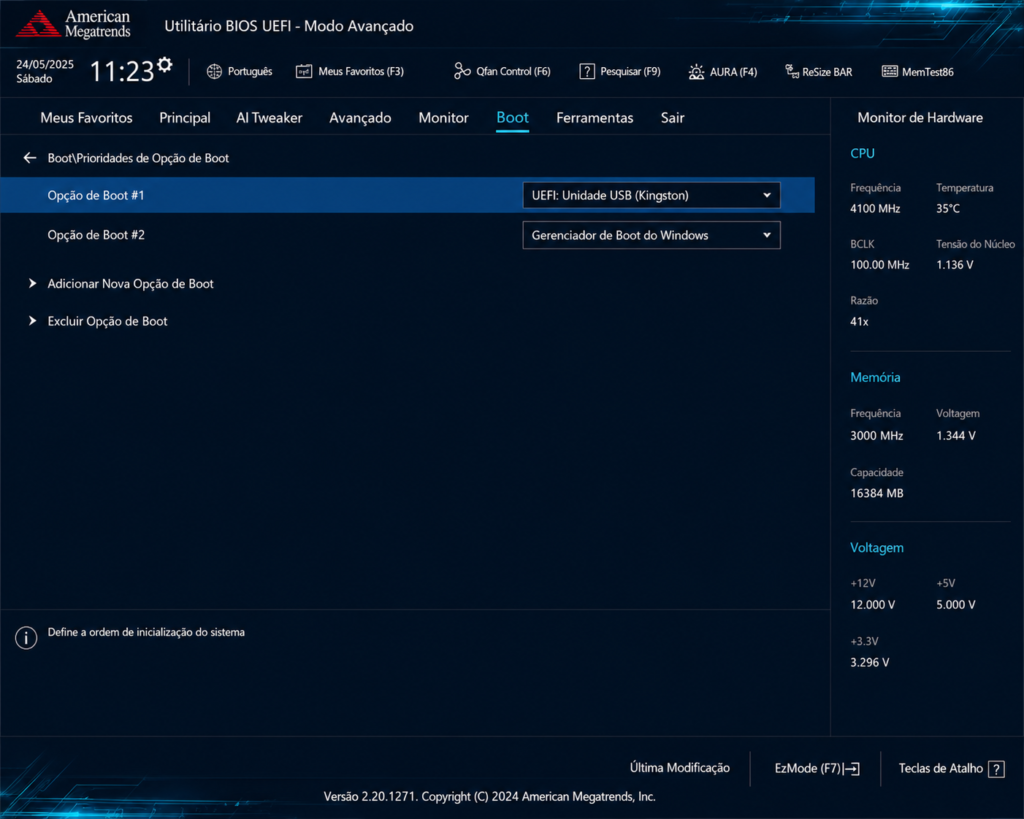Select the Boot tab
1024x819 pixels.
[x=513, y=118]
